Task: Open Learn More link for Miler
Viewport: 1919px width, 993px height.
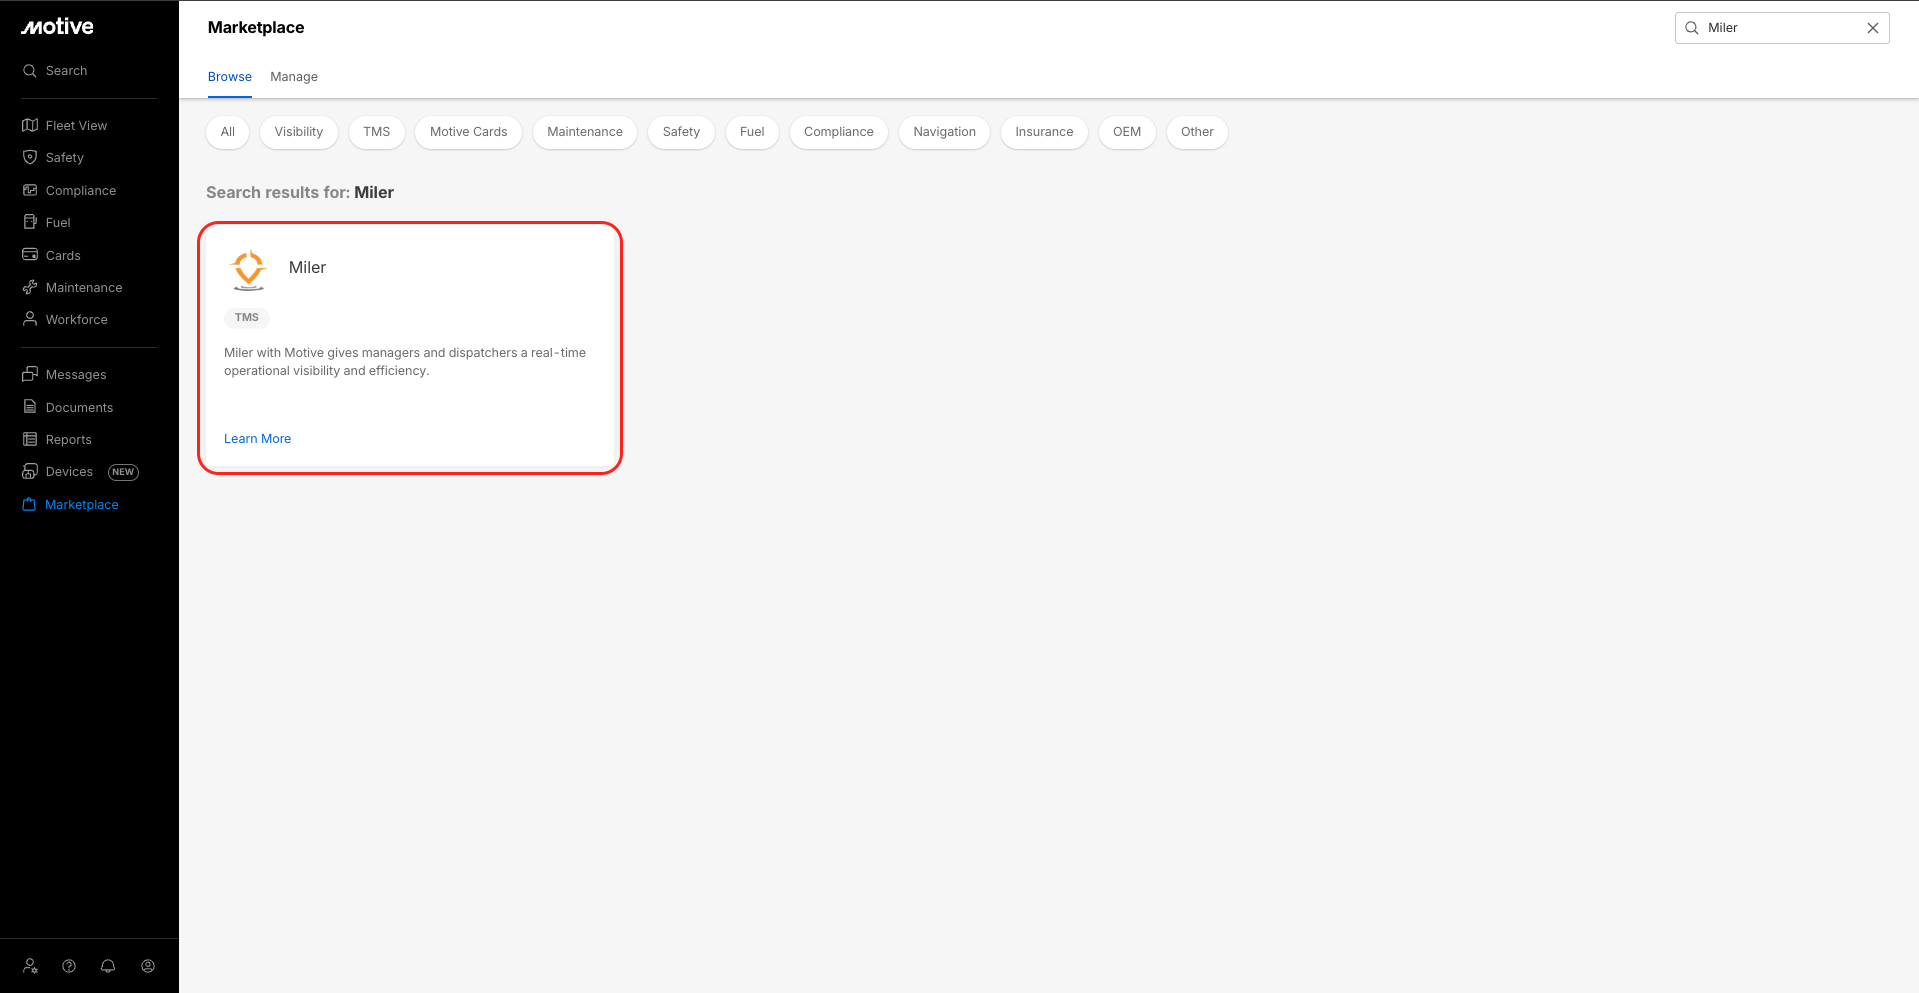Action: pos(257,439)
